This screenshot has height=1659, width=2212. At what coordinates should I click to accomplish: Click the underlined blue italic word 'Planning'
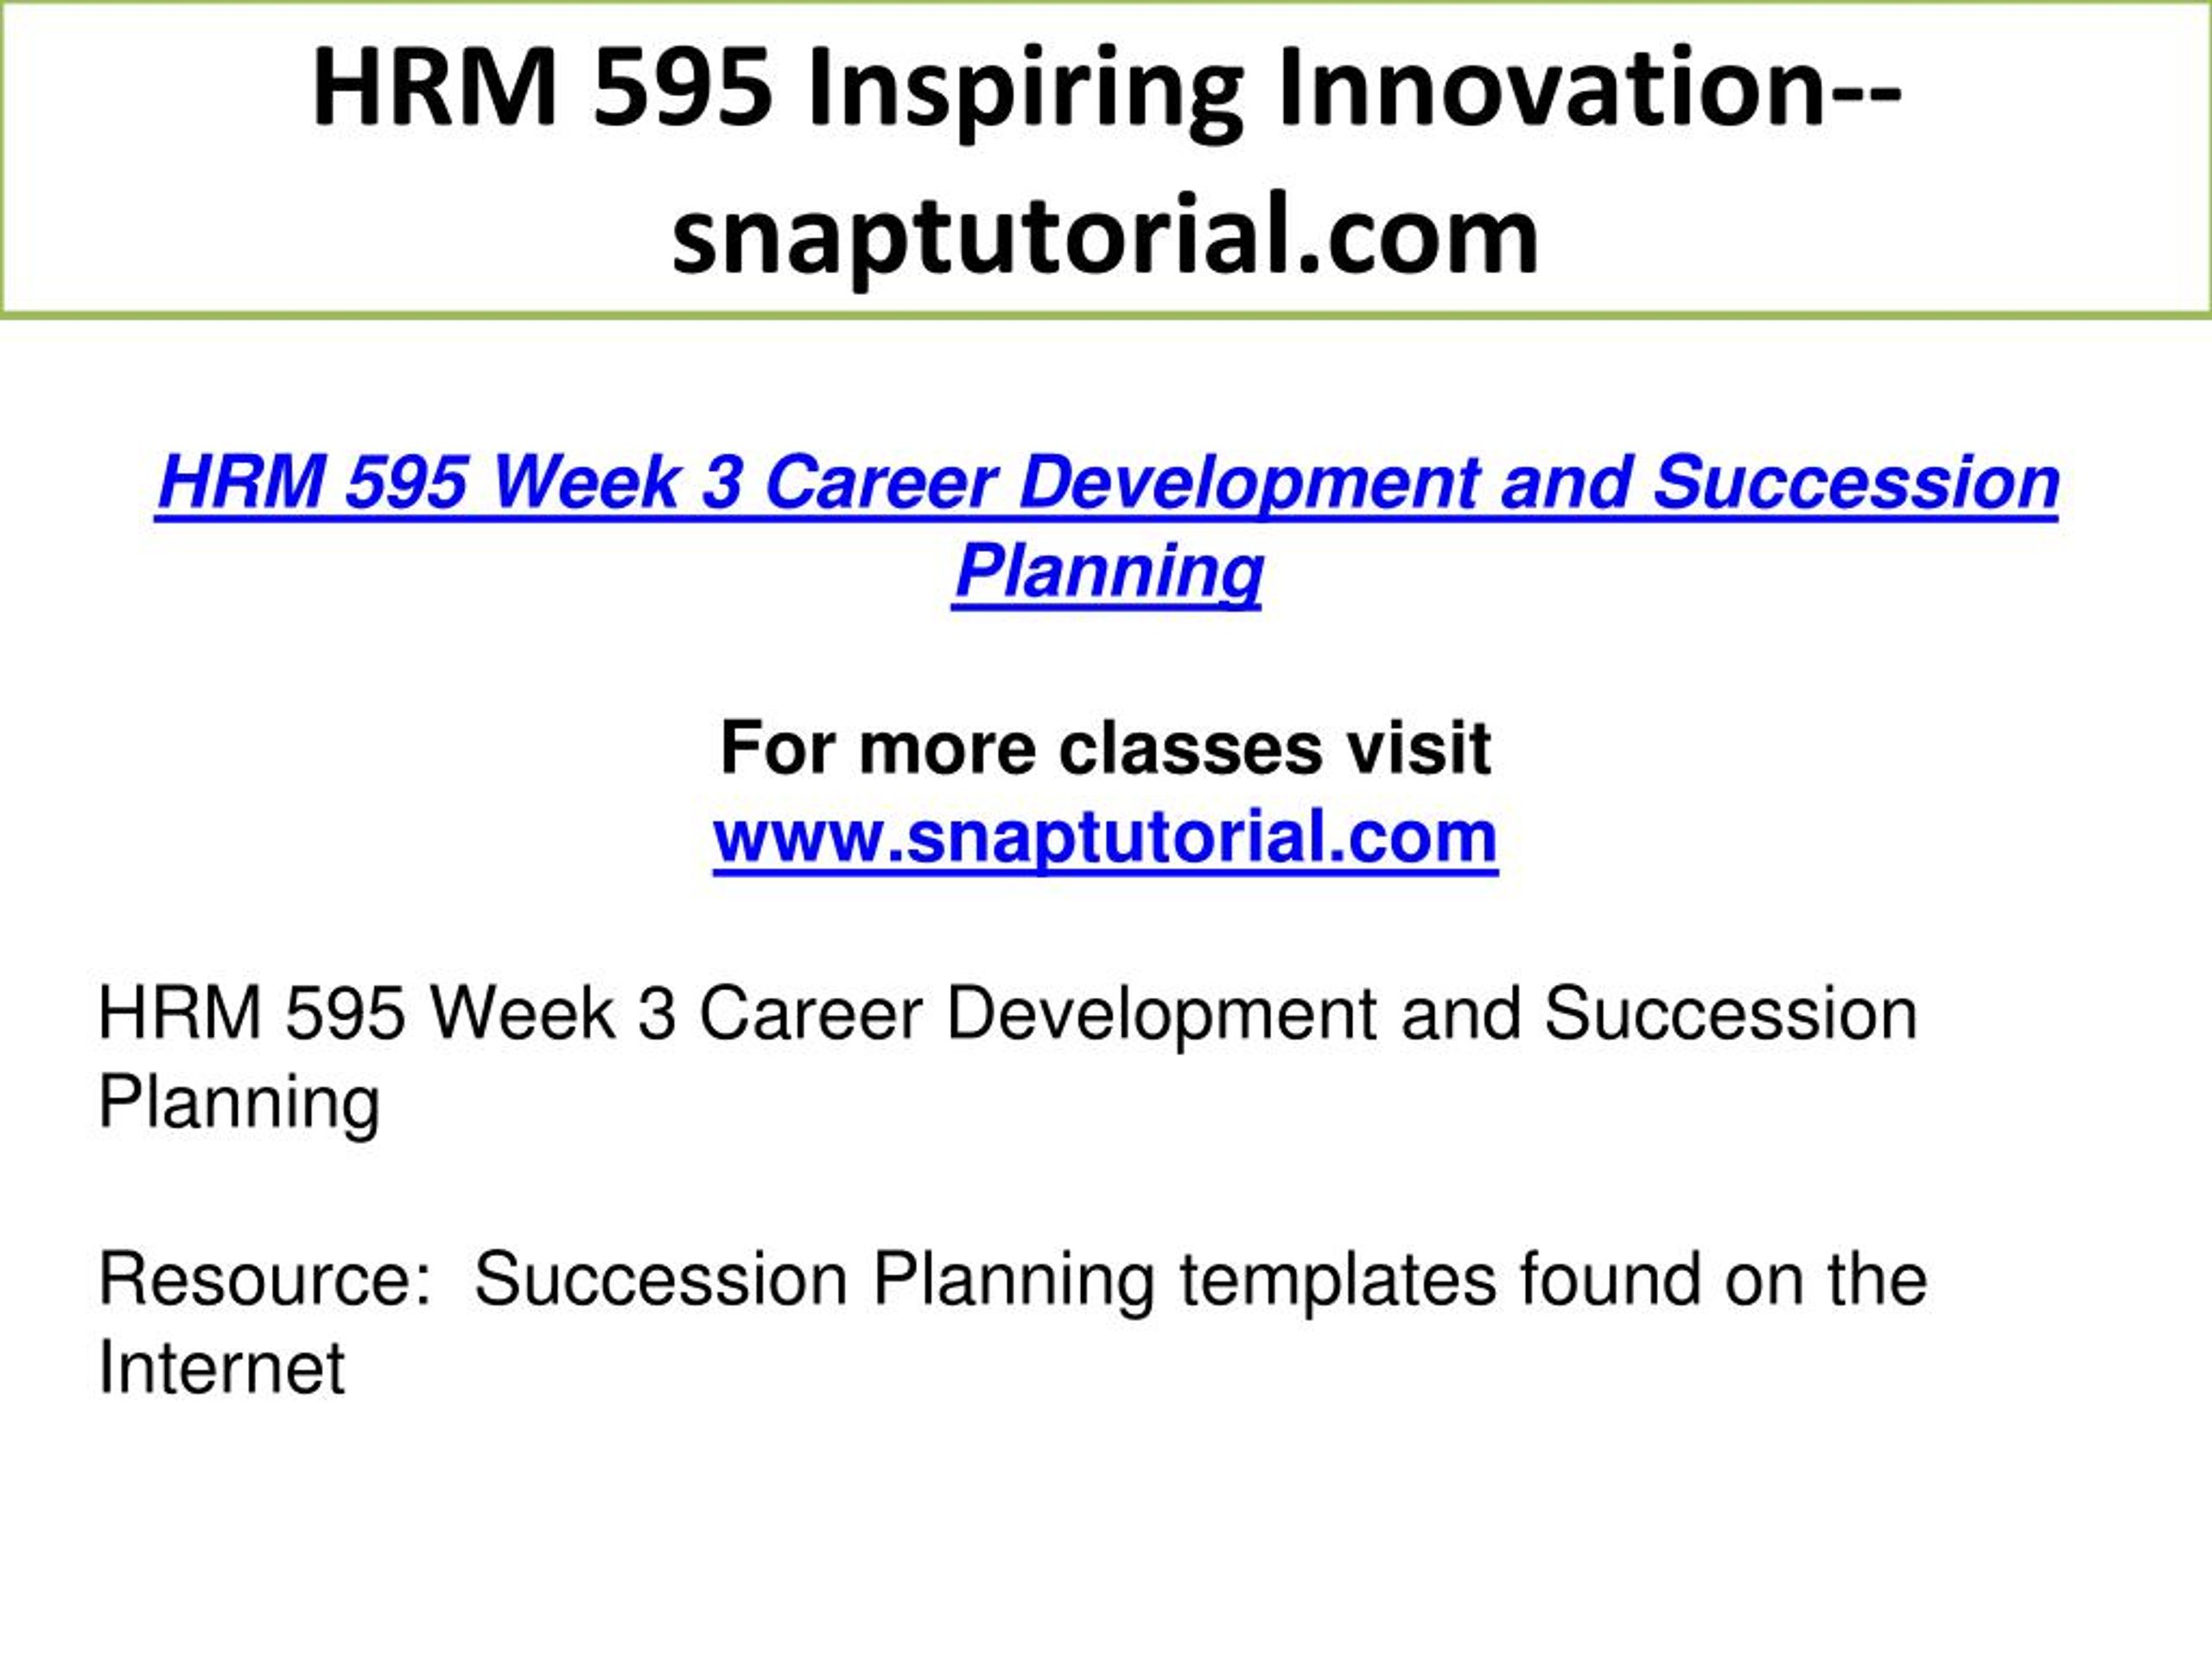[x=1108, y=571]
